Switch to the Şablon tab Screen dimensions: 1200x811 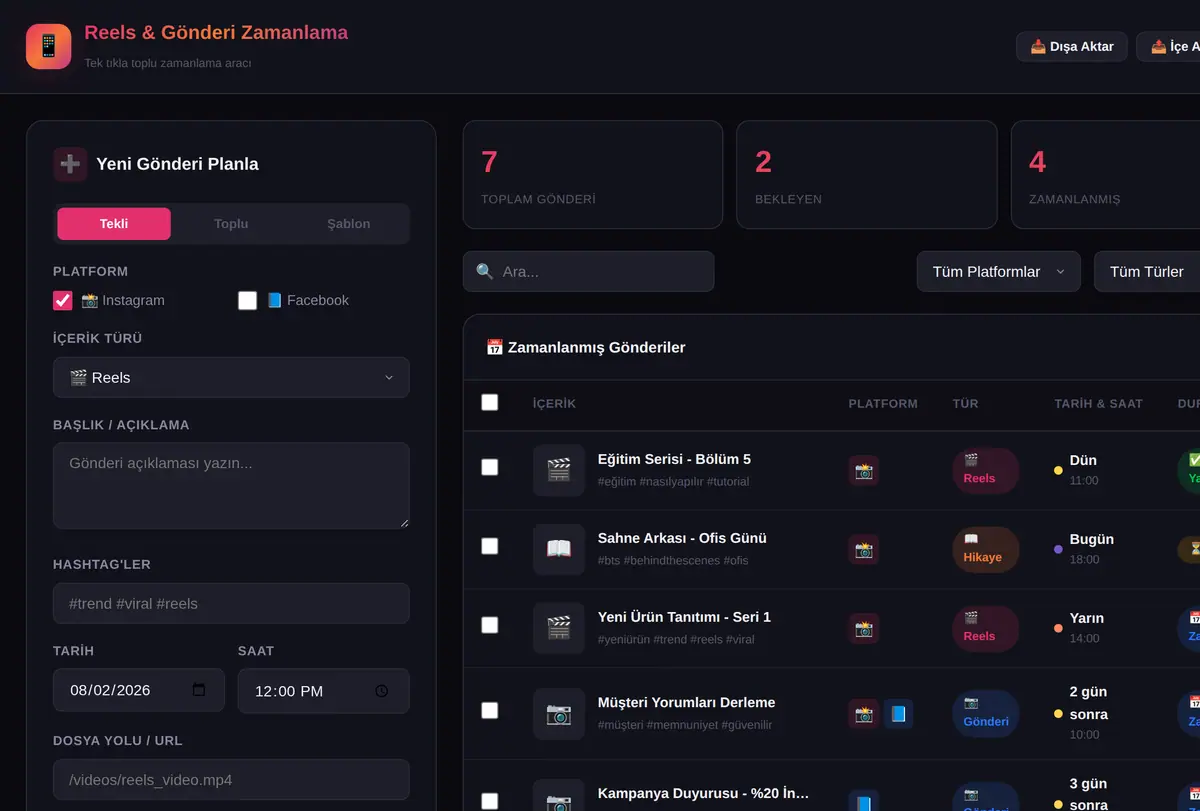(349, 224)
